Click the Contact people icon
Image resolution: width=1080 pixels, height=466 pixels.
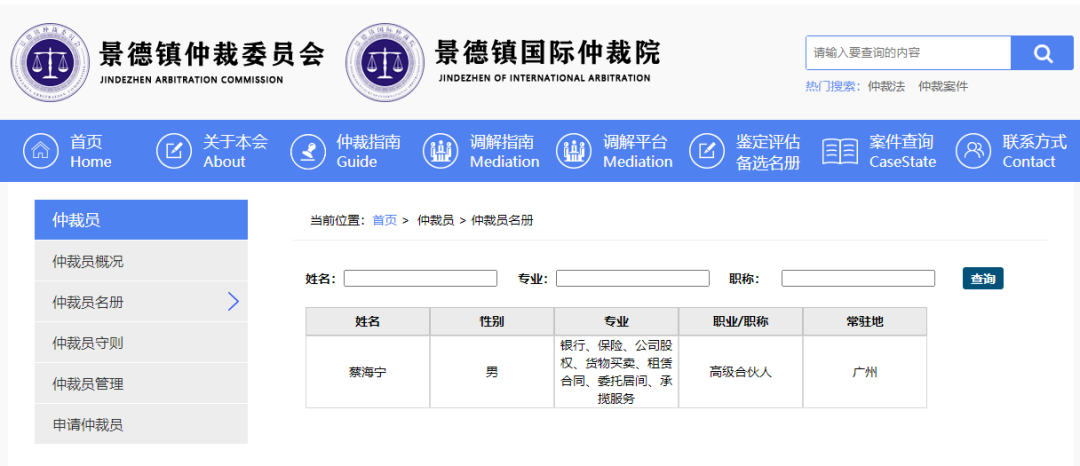(x=974, y=151)
